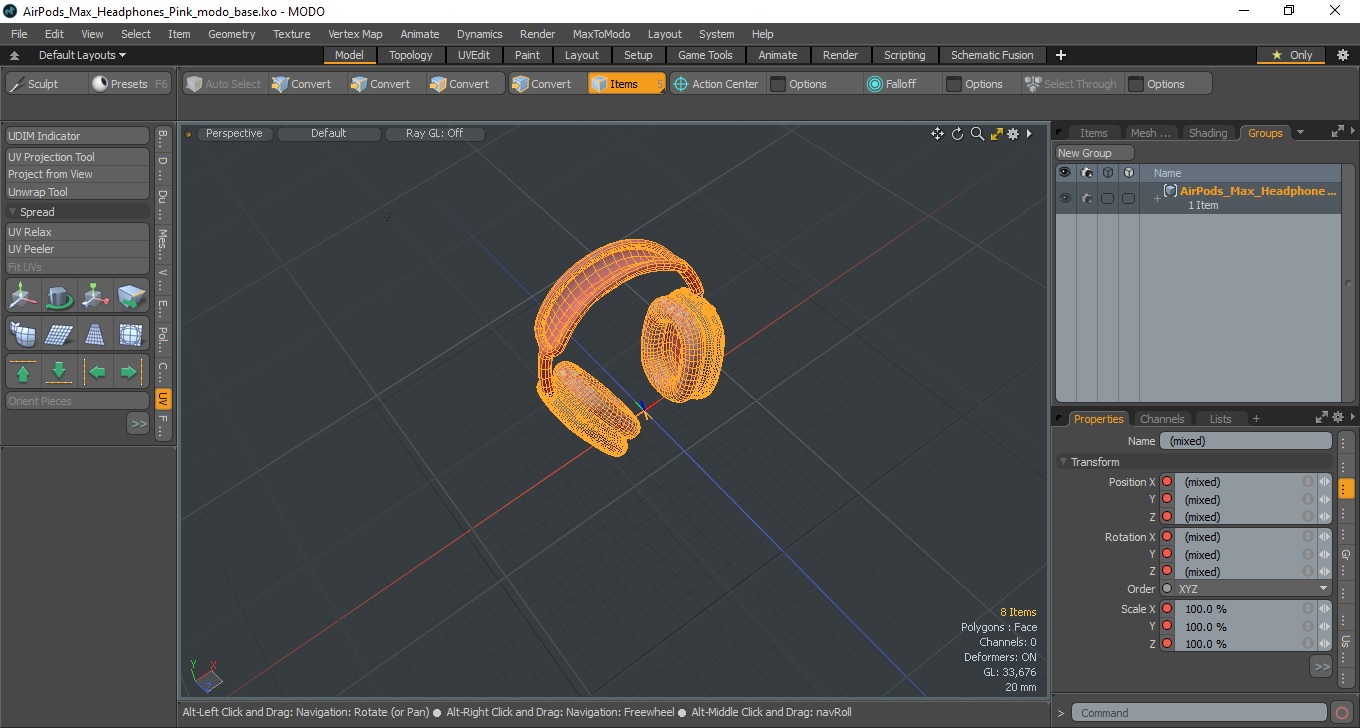Click the UV Relax button
Viewport: 1360px width, 728px height.
tap(78, 232)
